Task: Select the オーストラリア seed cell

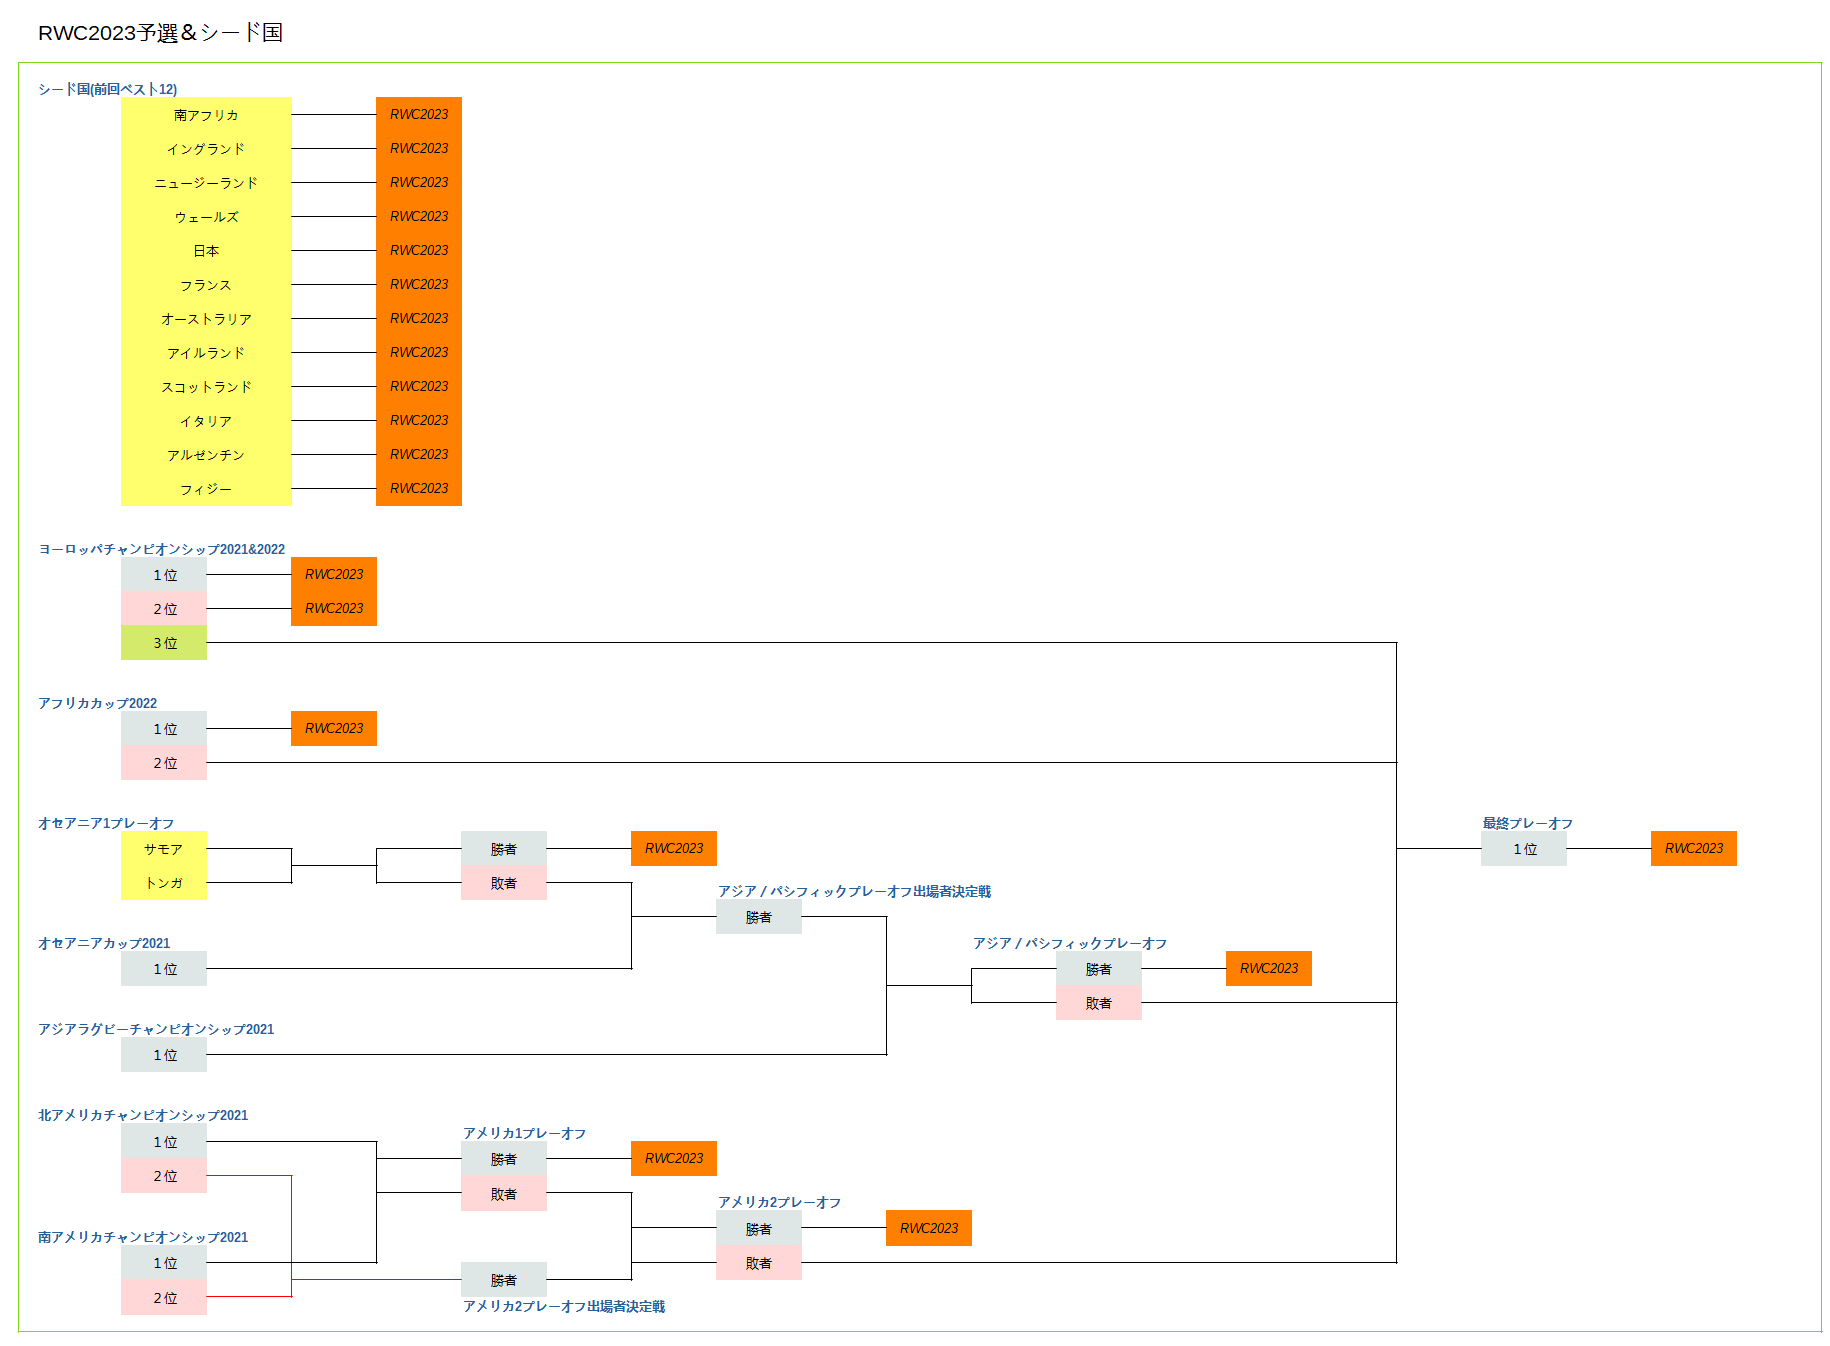Action: click(x=206, y=318)
